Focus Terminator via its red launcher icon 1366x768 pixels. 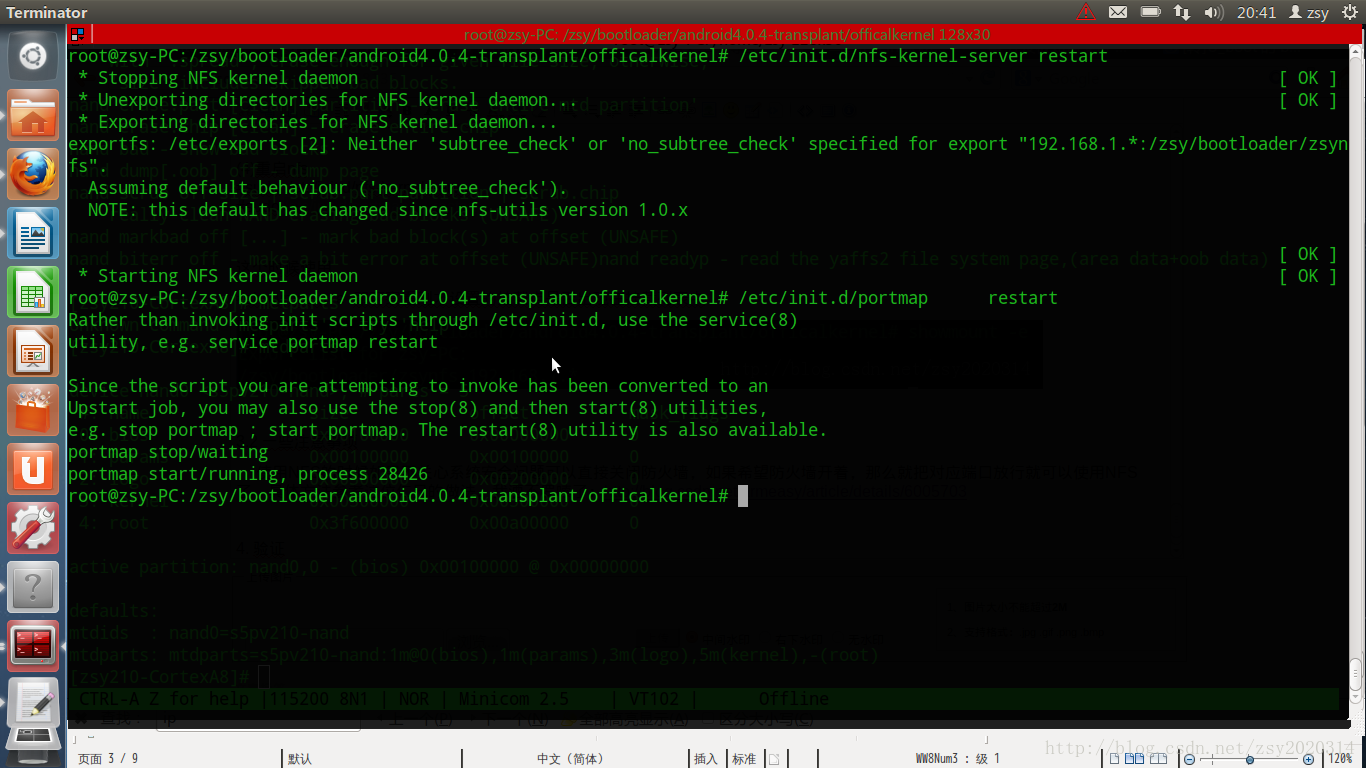(33, 647)
